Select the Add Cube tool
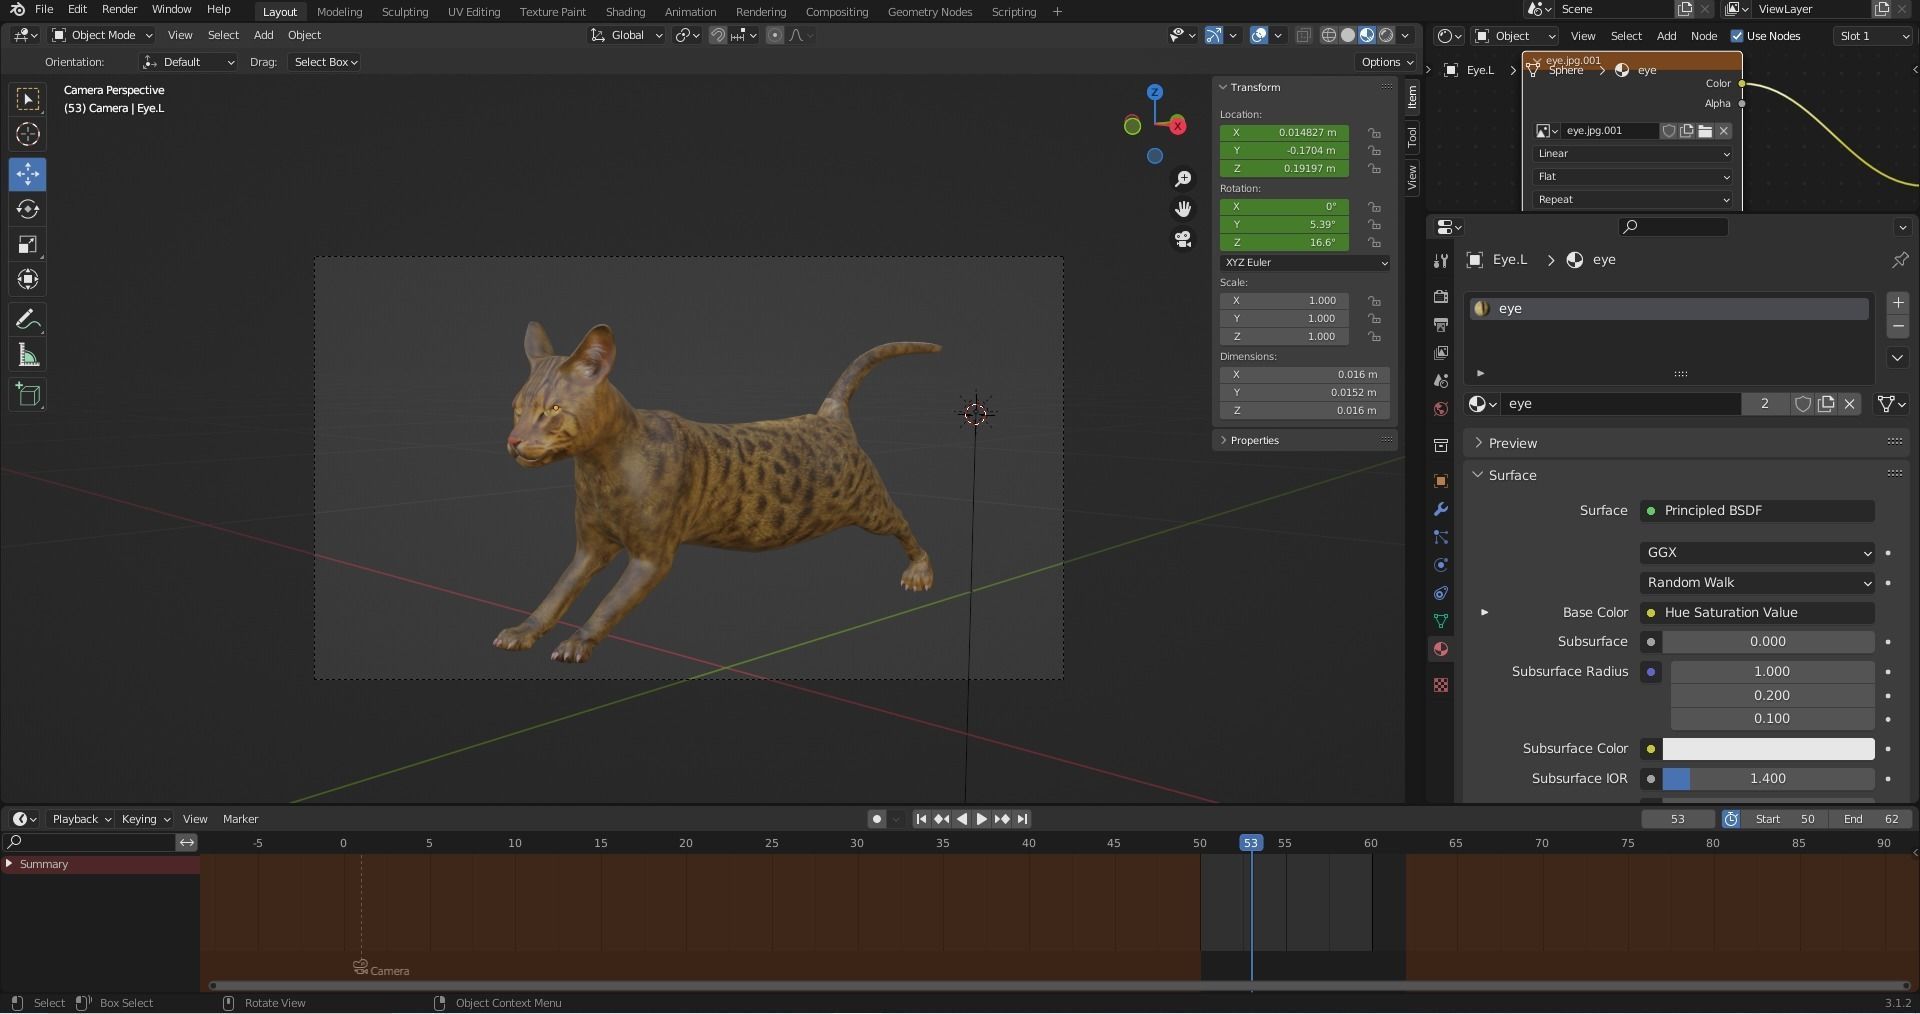 (x=28, y=395)
